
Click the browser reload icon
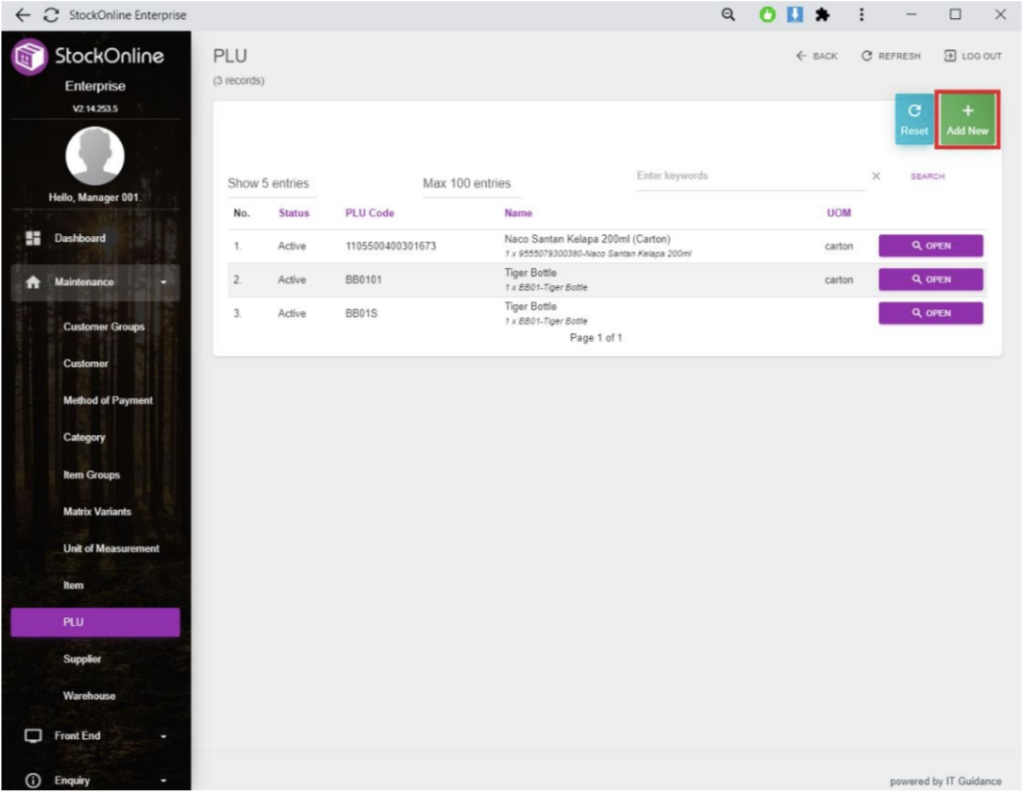click(51, 15)
